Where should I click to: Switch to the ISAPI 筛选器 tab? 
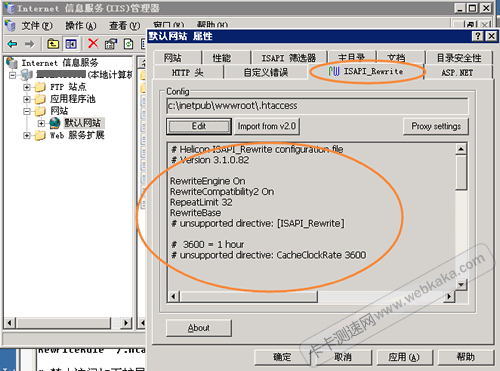pyautogui.click(x=289, y=58)
